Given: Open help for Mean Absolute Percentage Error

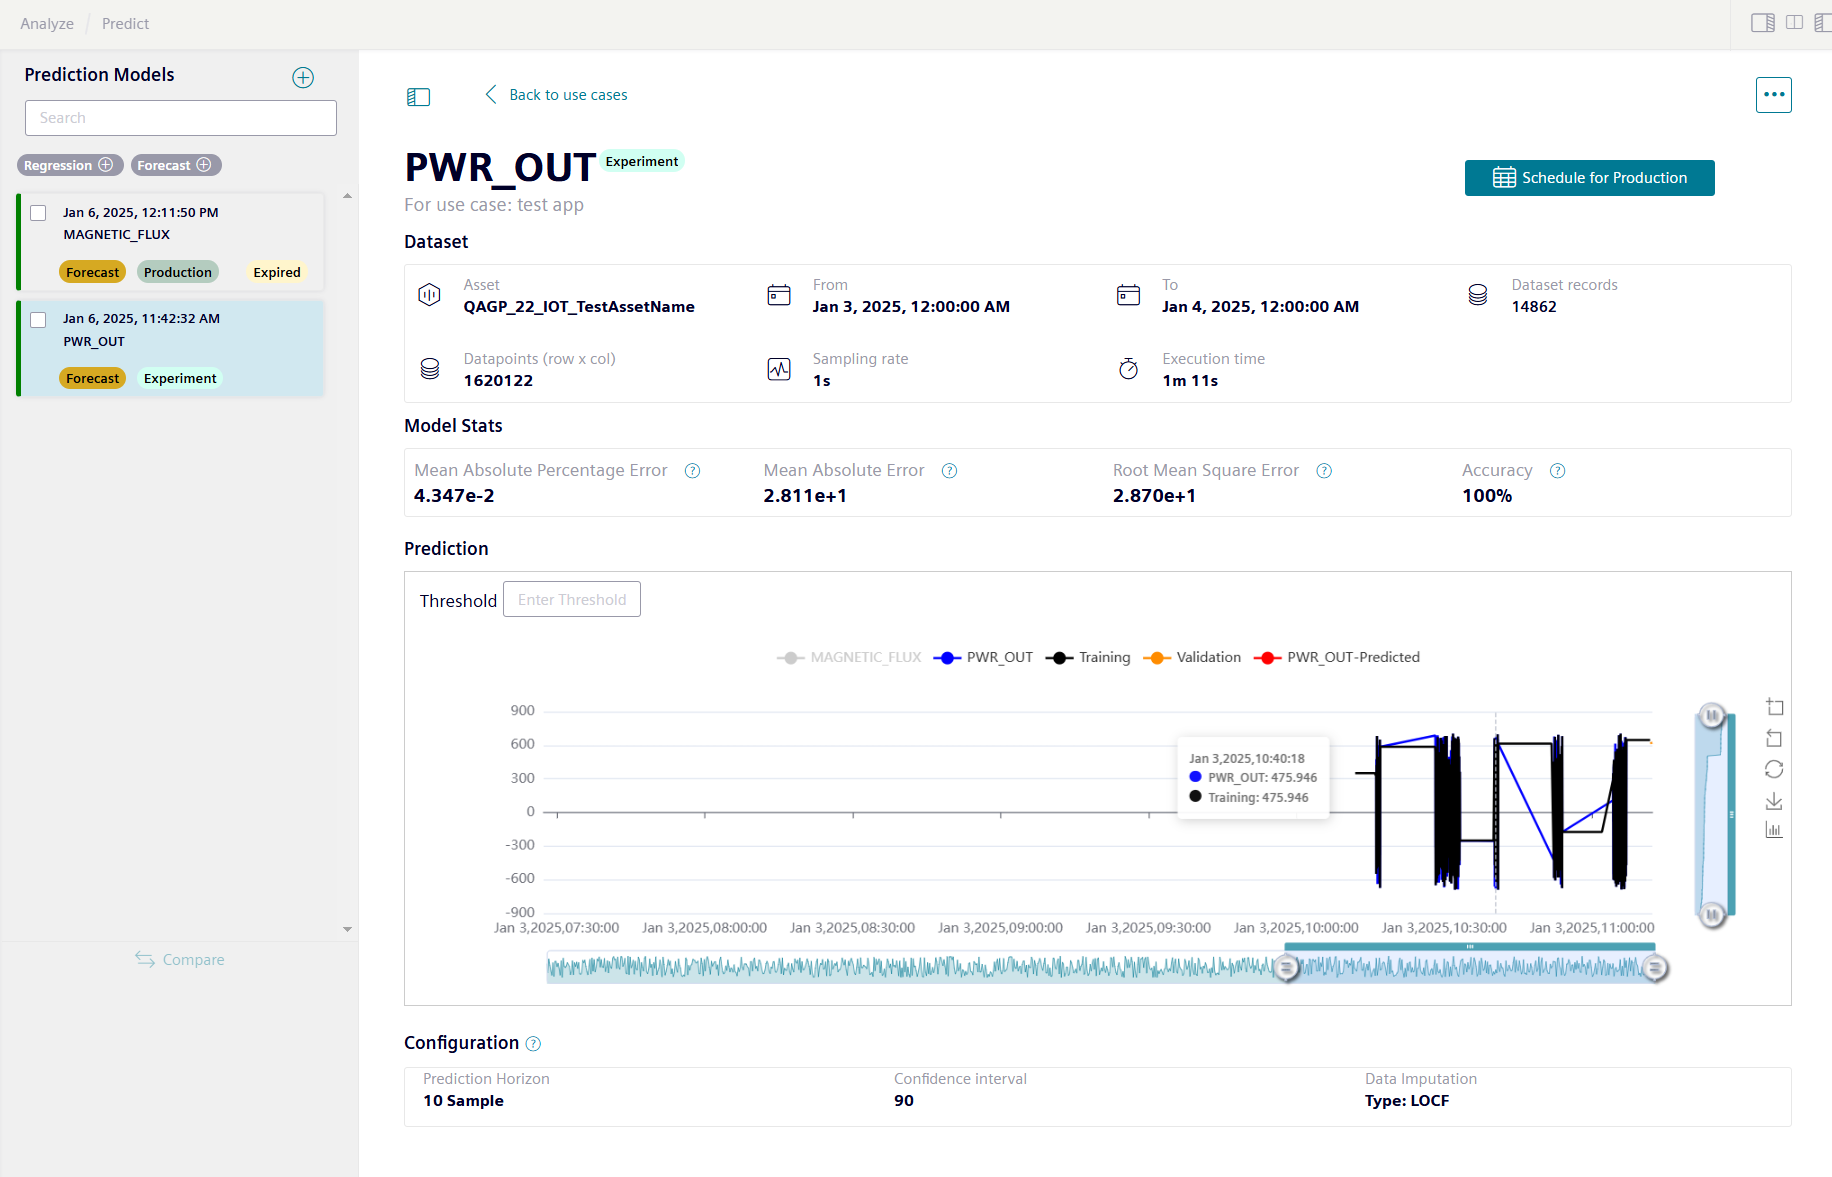Looking at the screenshot, I should (692, 471).
